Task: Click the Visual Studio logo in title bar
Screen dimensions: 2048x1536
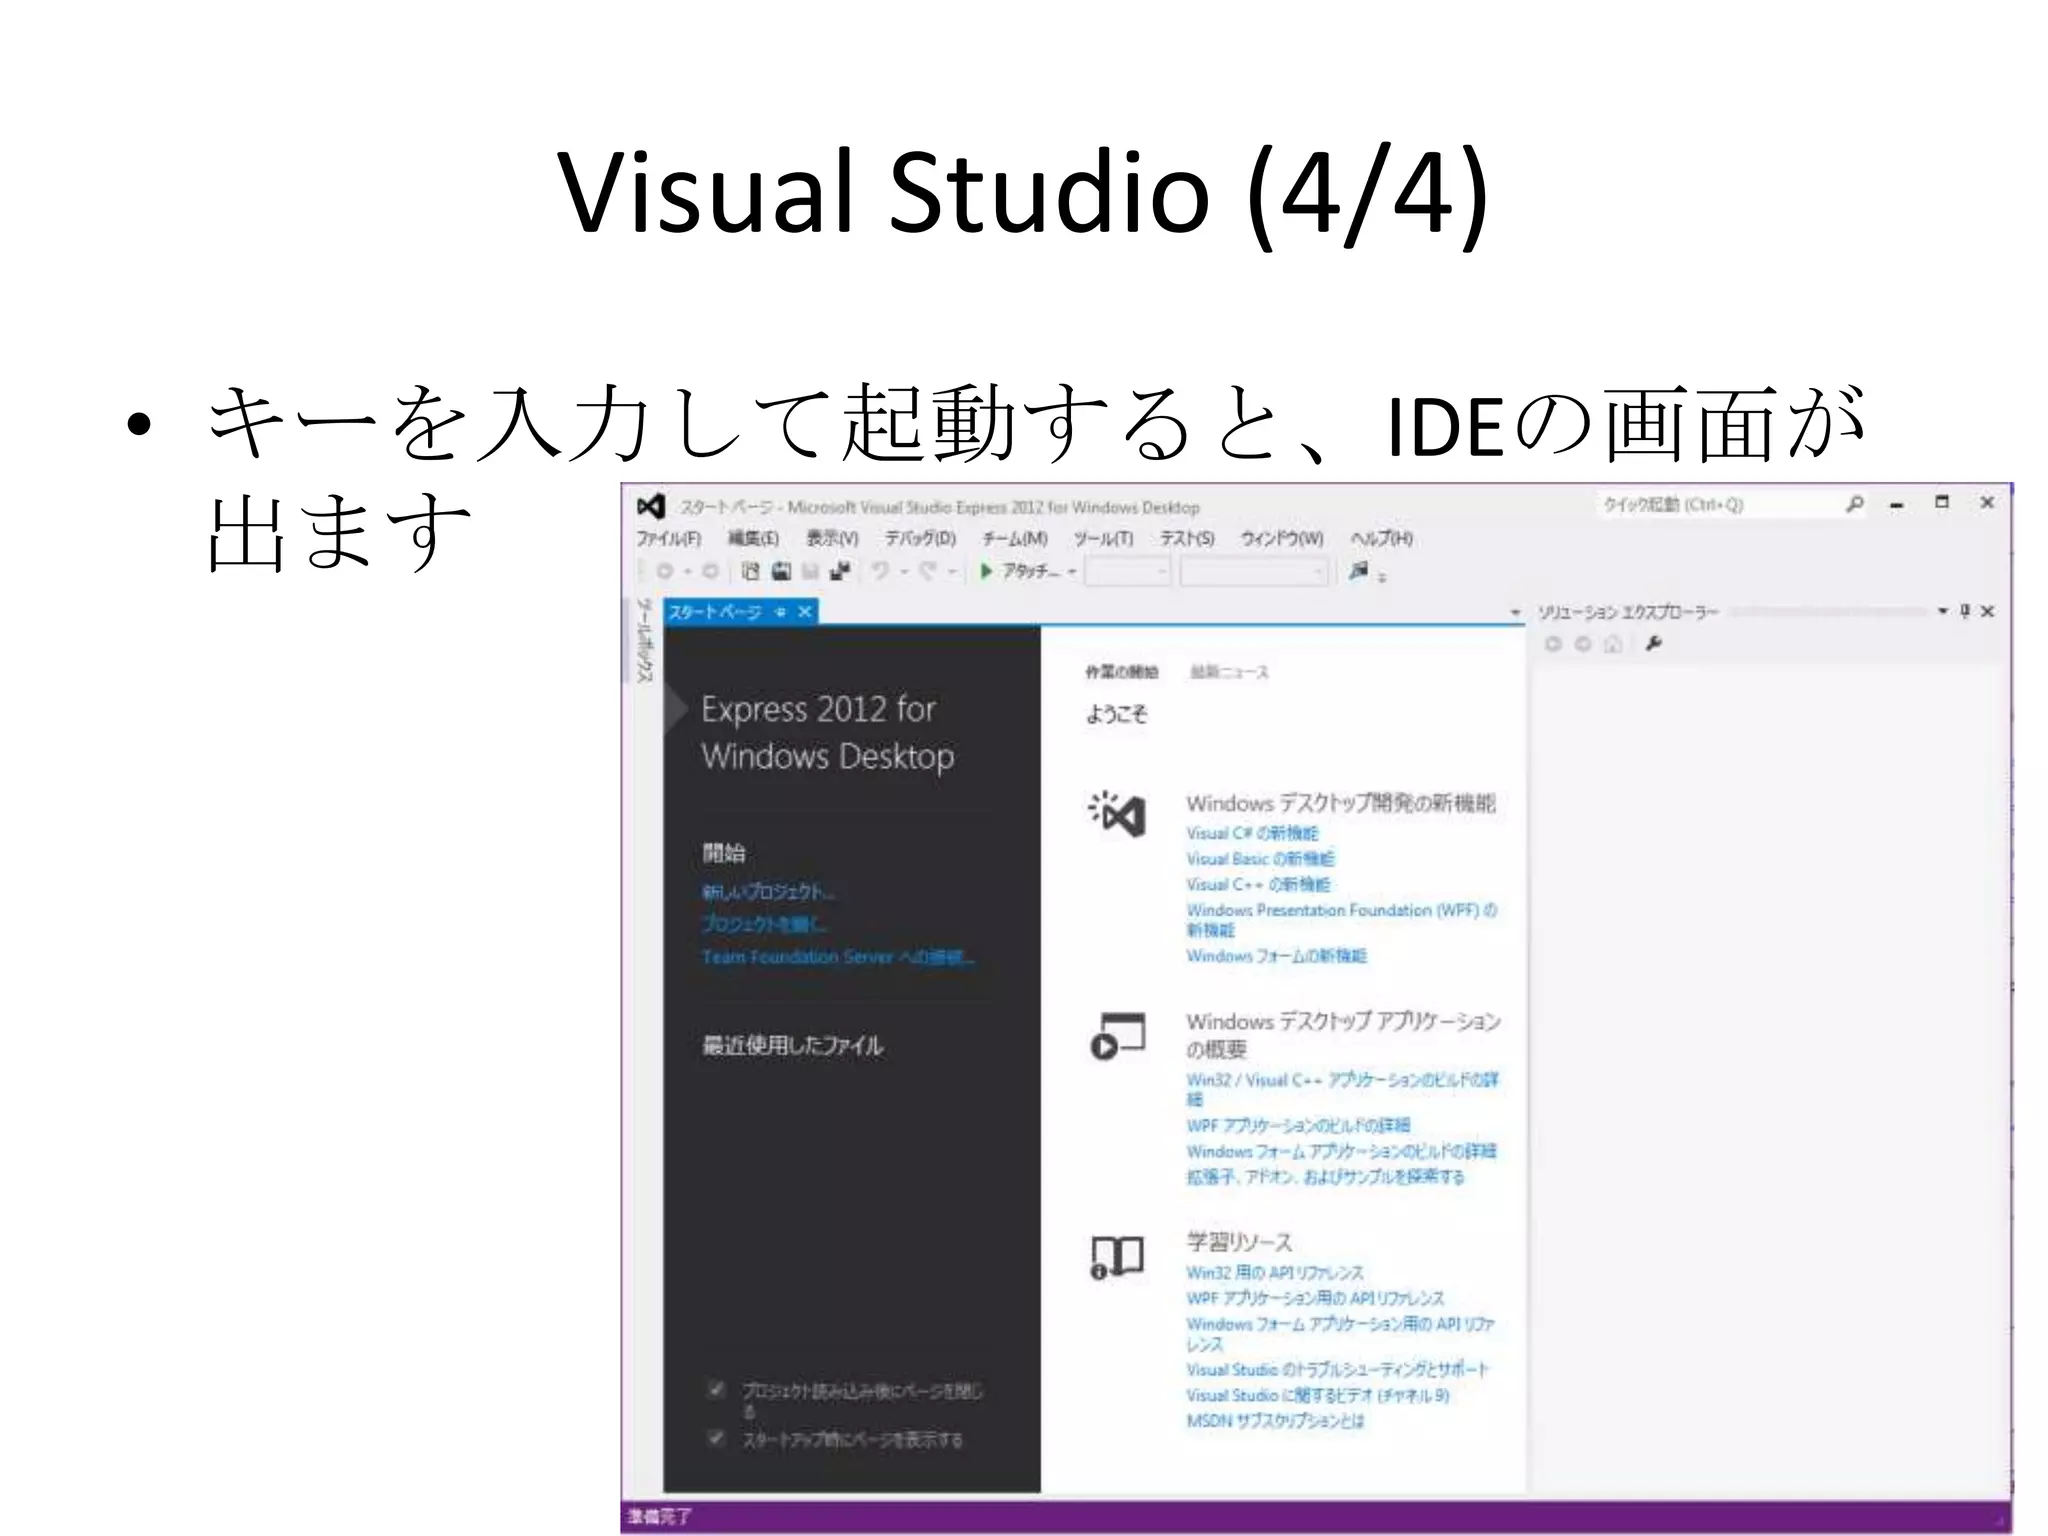Action: [x=651, y=507]
